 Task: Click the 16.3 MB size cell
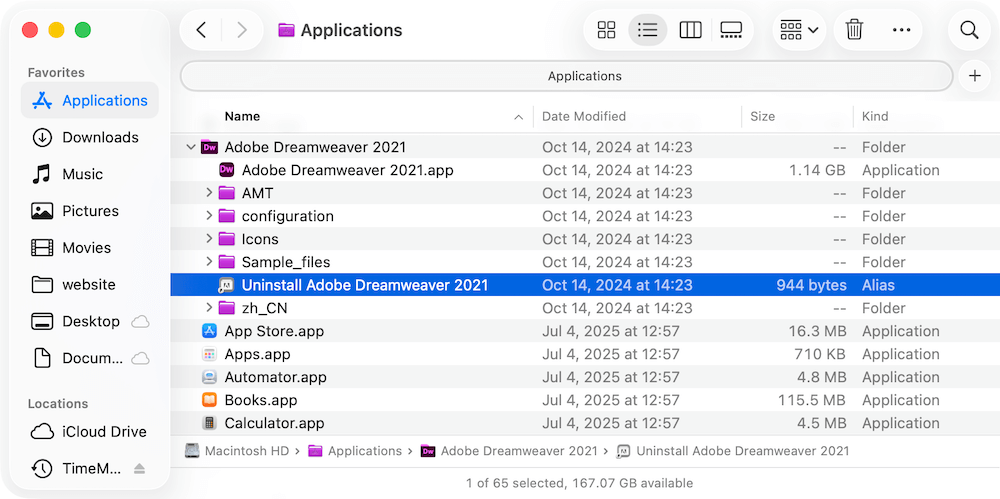(x=817, y=331)
